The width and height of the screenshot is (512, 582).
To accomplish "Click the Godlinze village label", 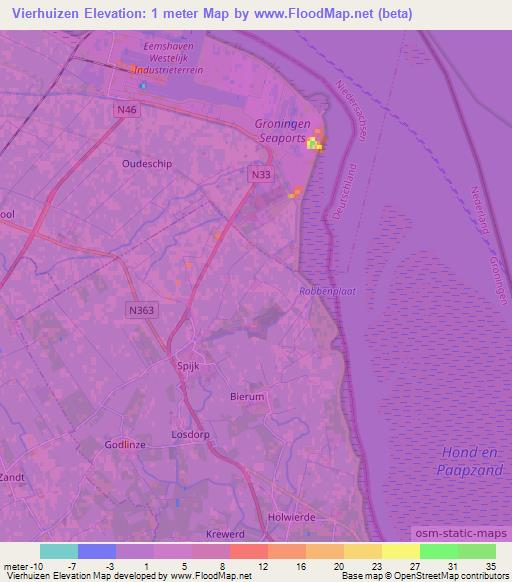I will pyautogui.click(x=125, y=444).
